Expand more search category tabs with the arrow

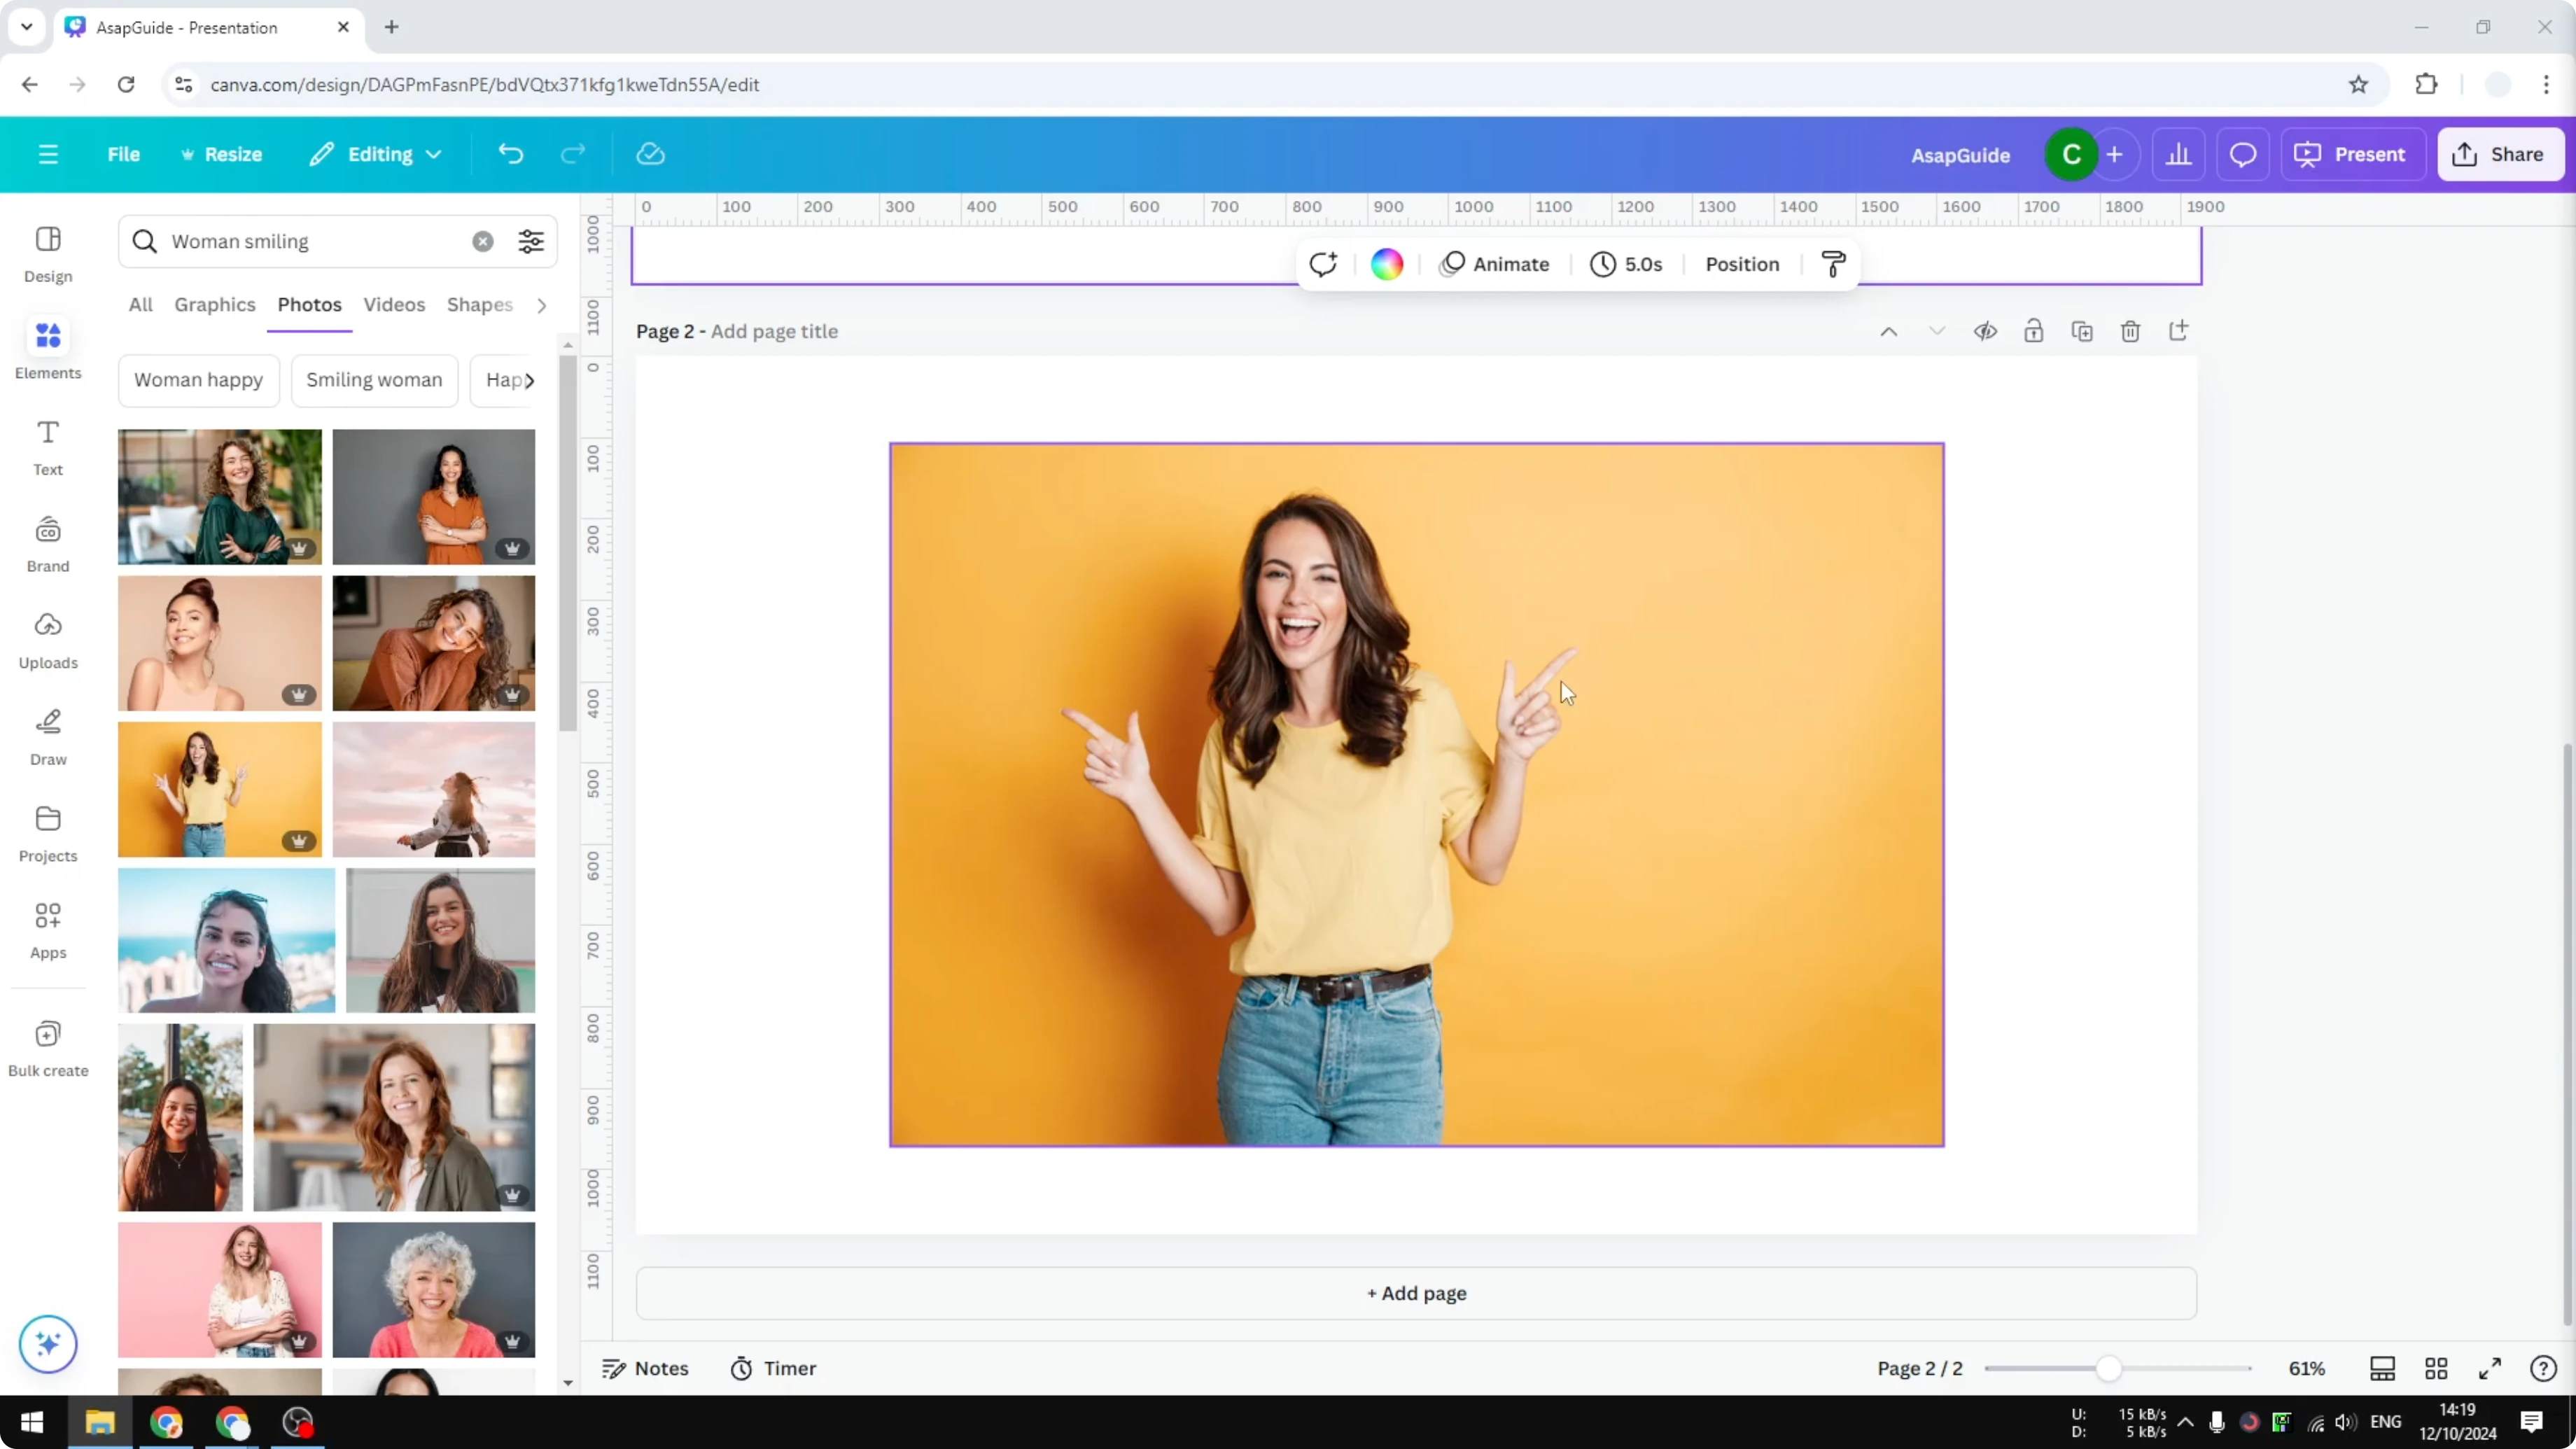pos(541,305)
